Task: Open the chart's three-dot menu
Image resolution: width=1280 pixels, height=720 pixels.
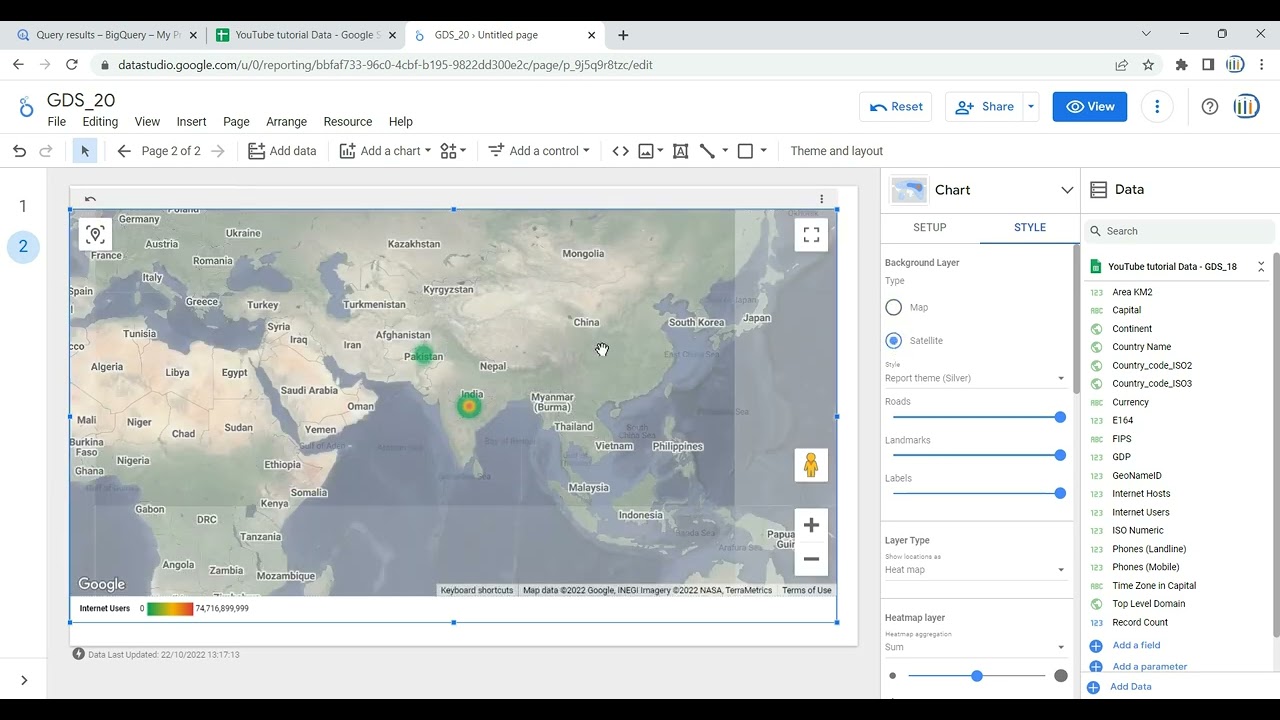Action: point(822,199)
